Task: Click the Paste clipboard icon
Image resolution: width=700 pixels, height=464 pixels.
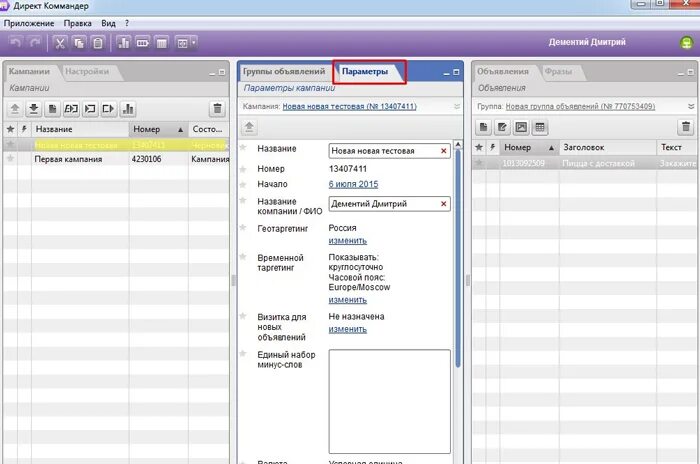Action: tap(98, 43)
